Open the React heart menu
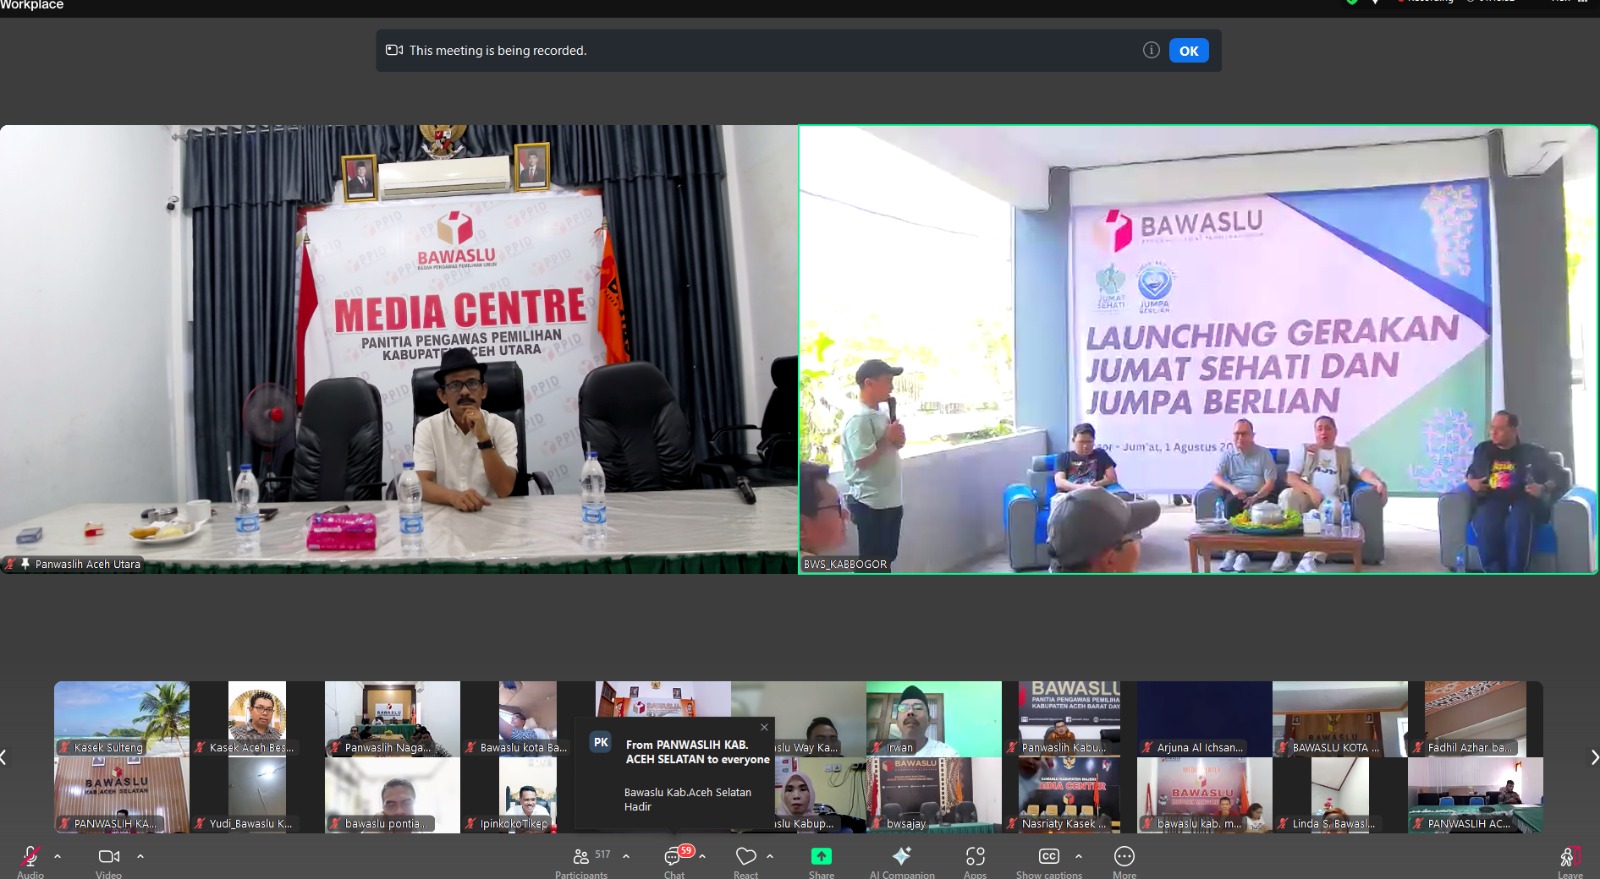Screen dimensions: 1600x879 746,856
